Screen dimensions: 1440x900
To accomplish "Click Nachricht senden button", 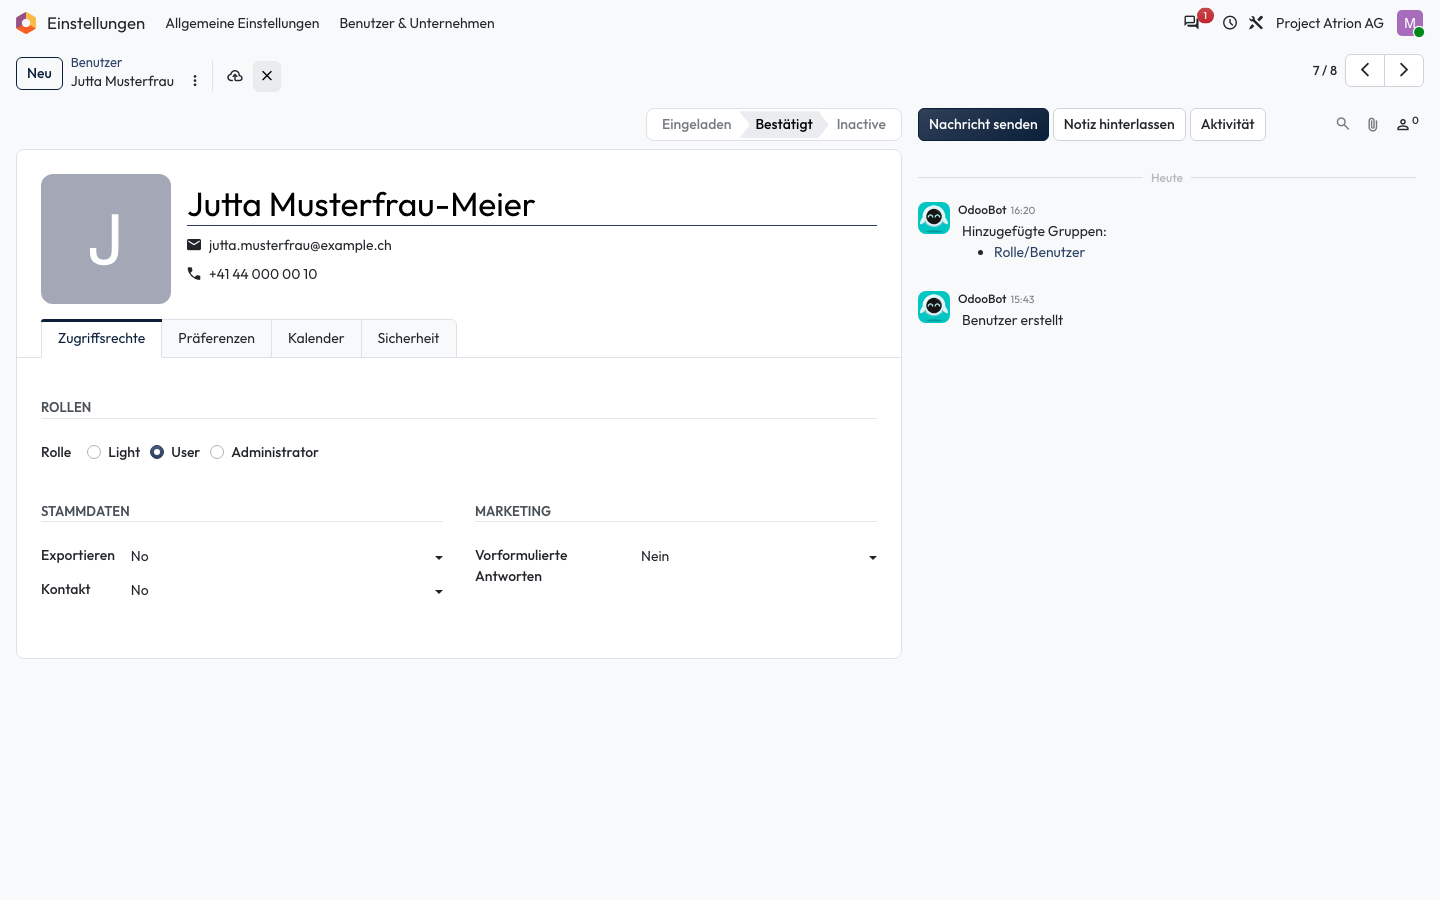I will [983, 124].
